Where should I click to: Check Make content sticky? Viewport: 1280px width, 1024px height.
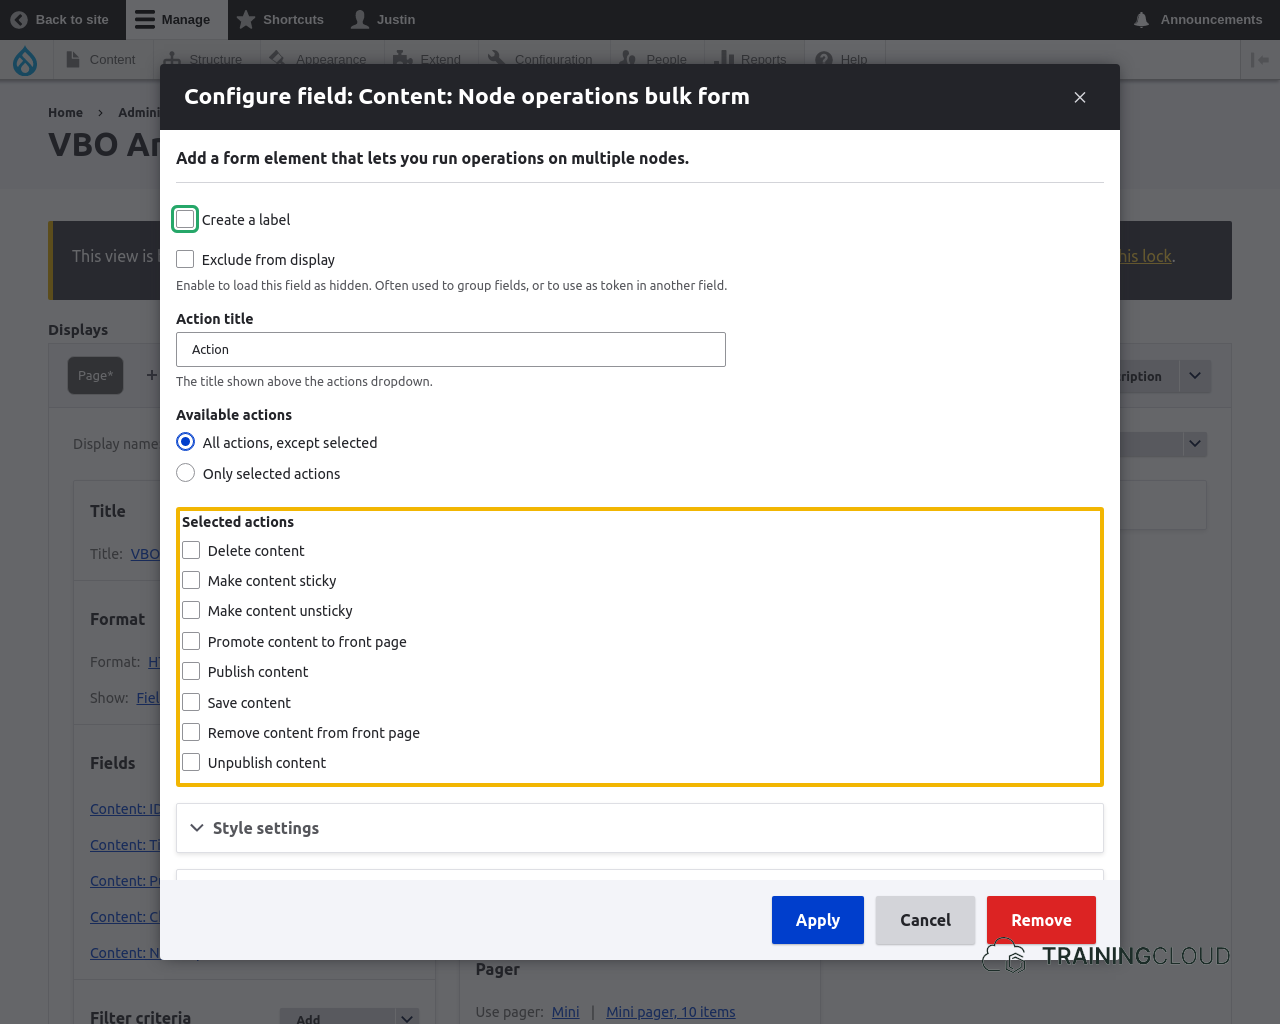click(191, 580)
